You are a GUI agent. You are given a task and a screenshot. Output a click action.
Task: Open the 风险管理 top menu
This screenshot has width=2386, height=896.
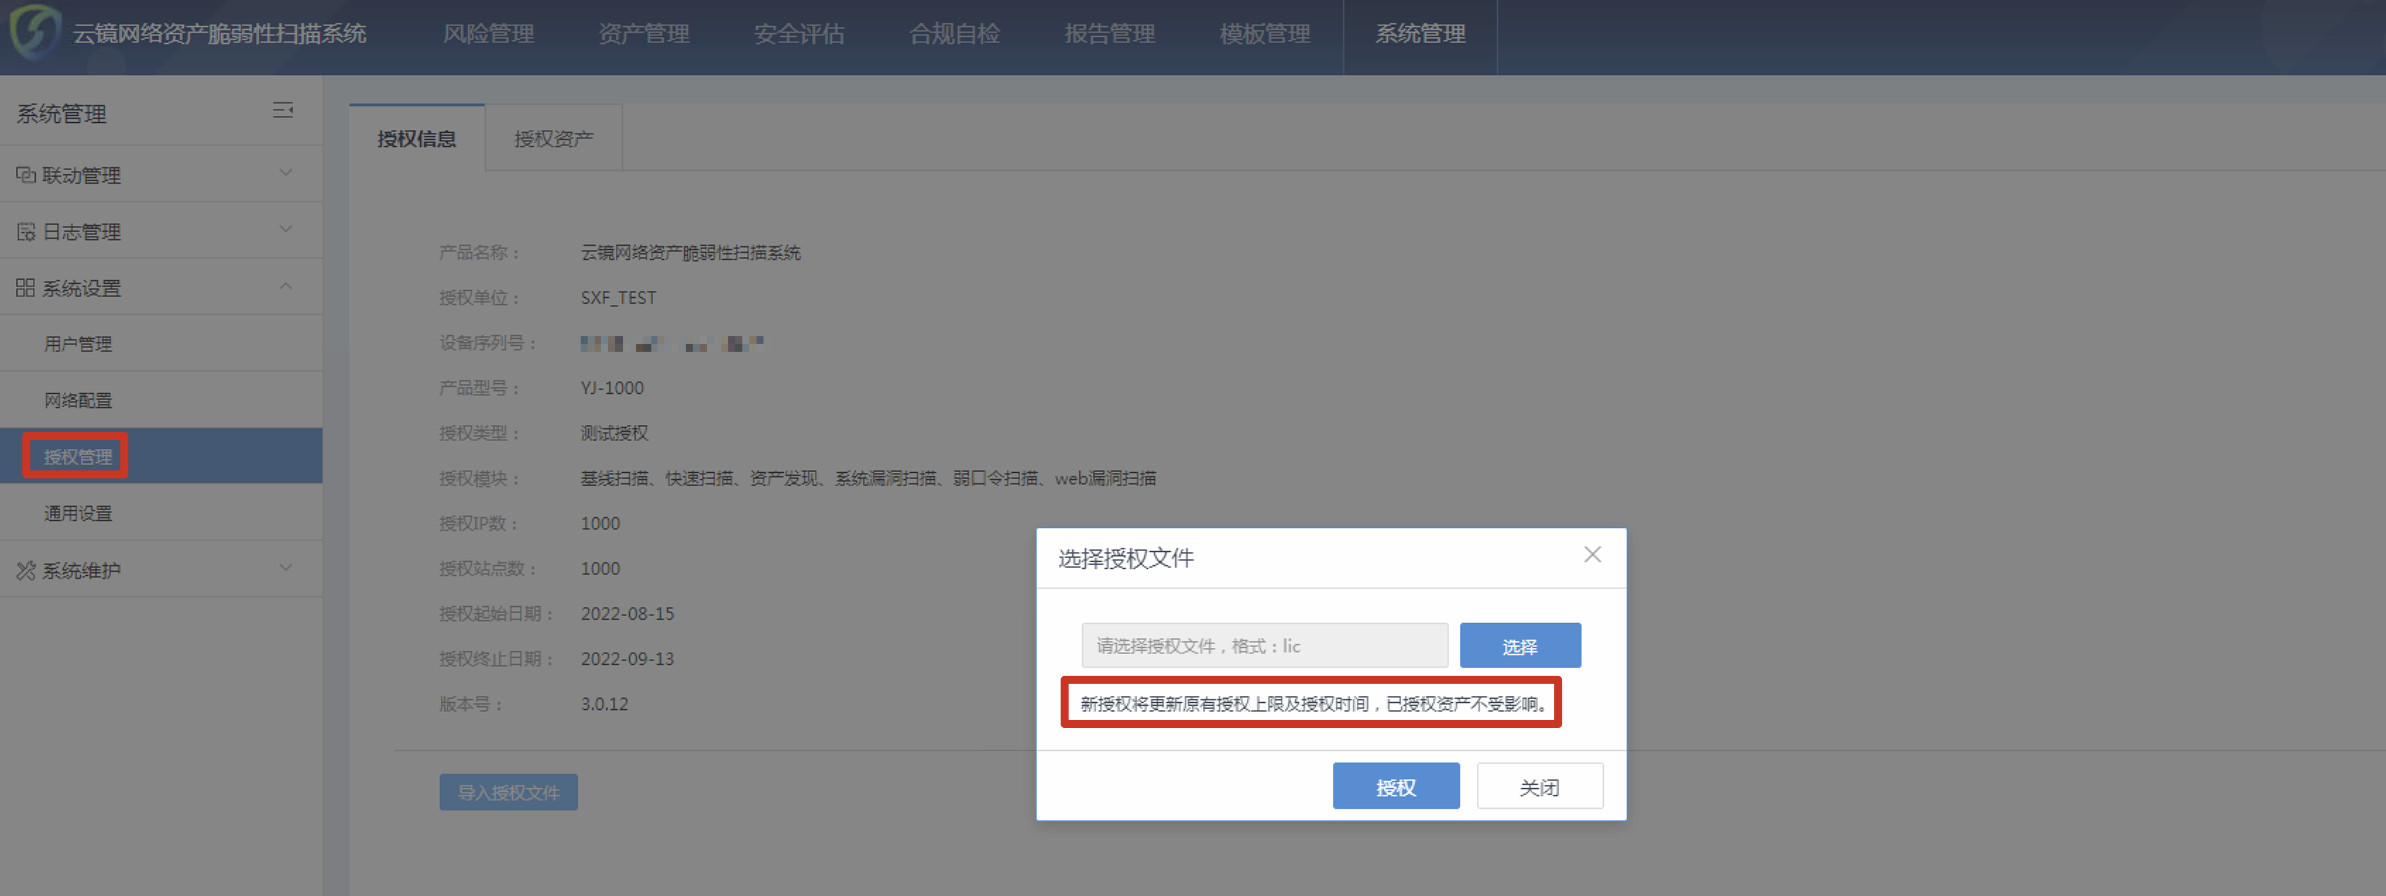click(489, 34)
